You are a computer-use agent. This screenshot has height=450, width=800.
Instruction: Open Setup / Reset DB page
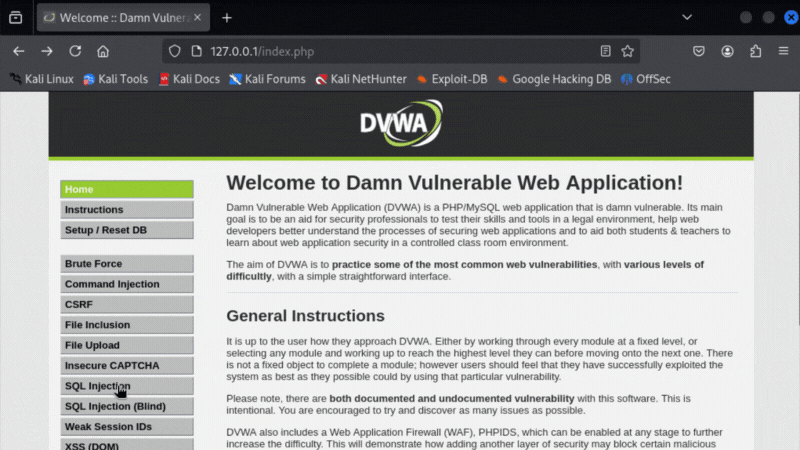click(127, 230)
